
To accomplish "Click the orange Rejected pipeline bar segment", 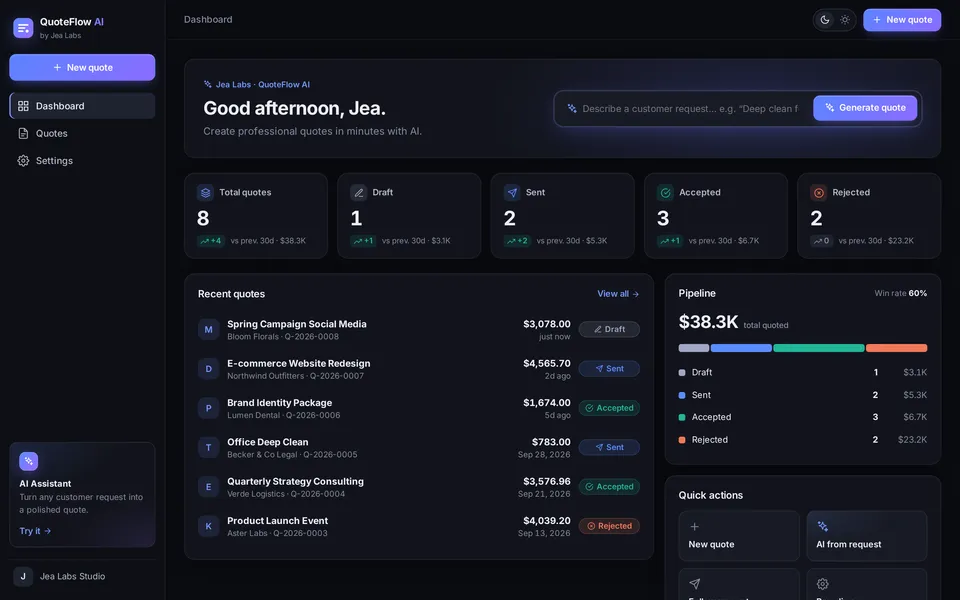I will tap(896, 348).
